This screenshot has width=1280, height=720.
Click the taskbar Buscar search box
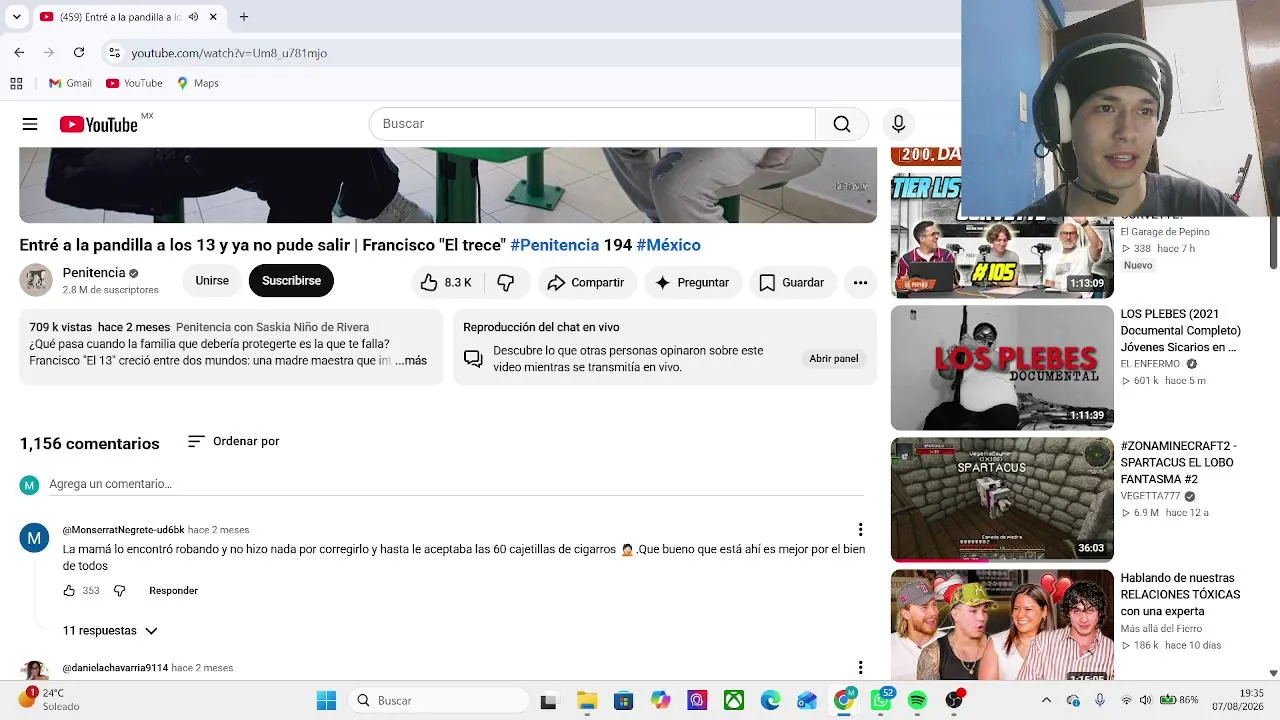438,701
